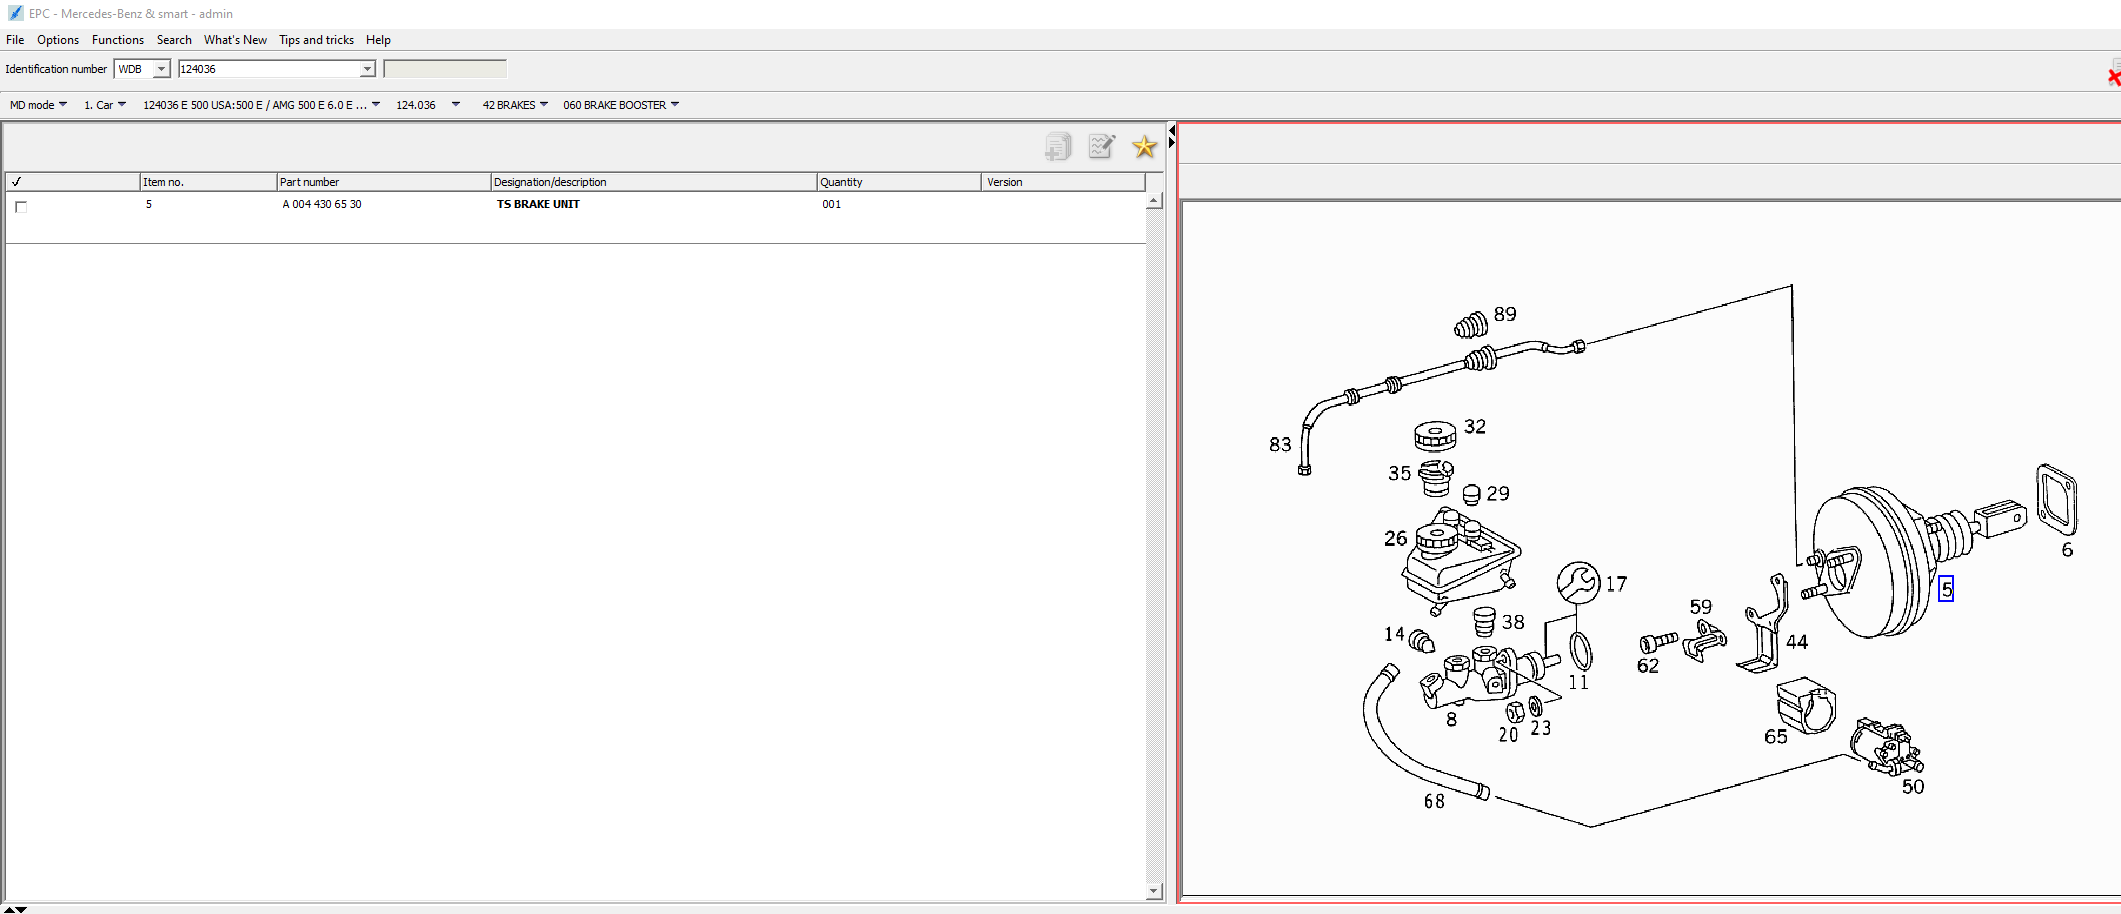
Task: Select callout 35 in diagram
Action: click(1399, 473)
